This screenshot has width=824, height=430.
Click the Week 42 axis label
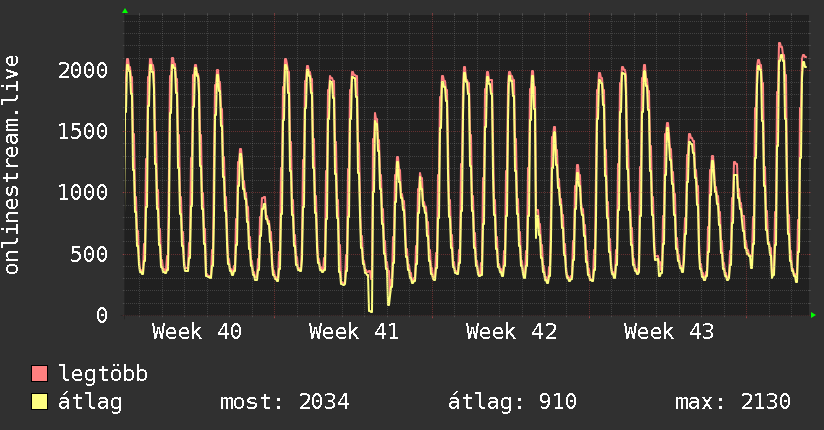(511, 332)
